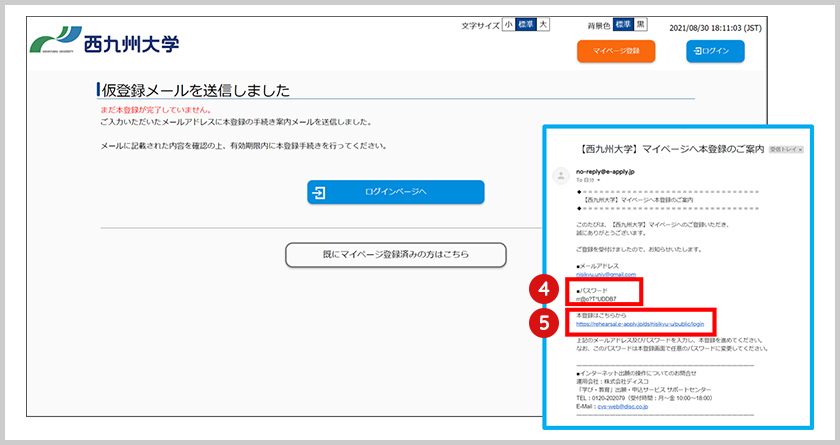Viewport: 840px width, 445px height.
Task: Click the cvs-web@disc.co.jp email link
Action: [x=622, y=407]
